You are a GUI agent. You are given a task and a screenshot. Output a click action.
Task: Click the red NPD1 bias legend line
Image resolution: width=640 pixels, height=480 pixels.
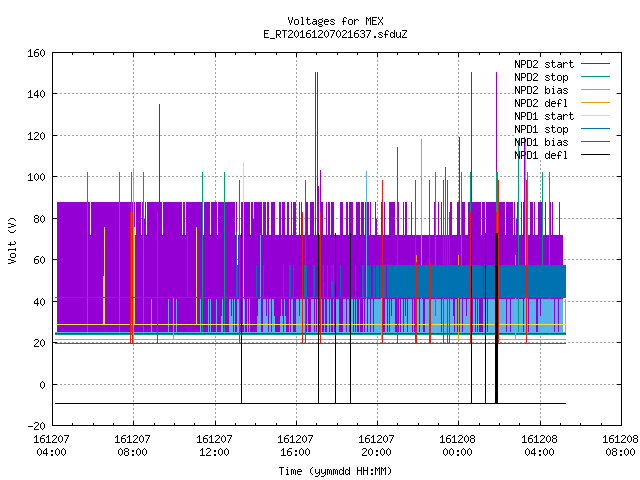[595, 142]
